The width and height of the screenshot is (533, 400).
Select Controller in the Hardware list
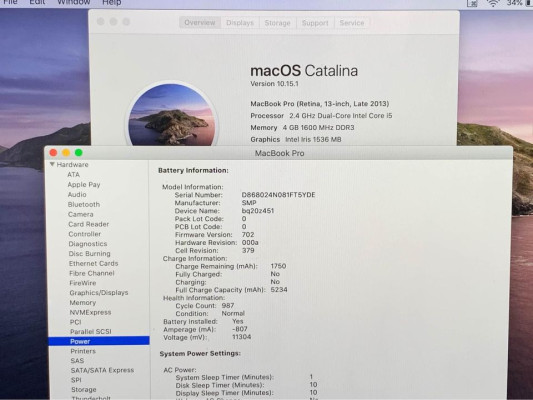point(85,234)
